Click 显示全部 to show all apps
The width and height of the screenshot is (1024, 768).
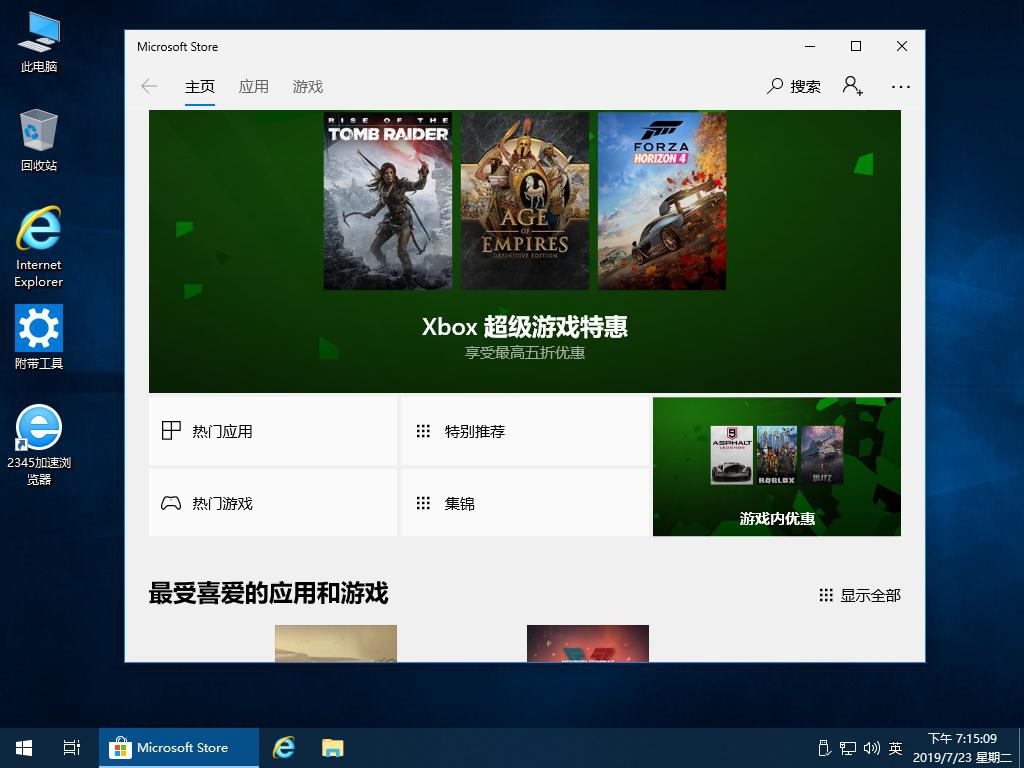point(859,595)
